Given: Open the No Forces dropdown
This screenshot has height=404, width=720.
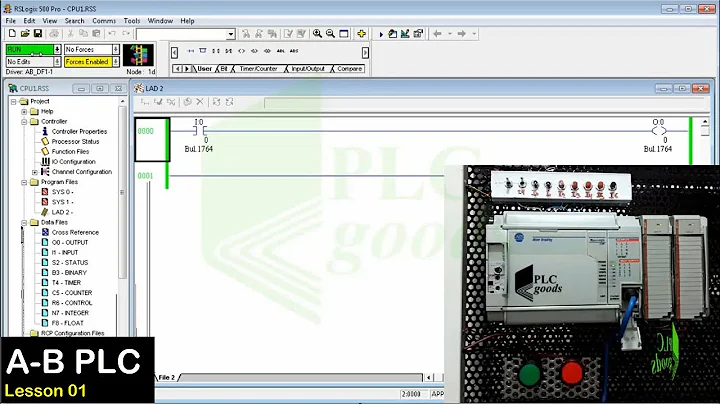Looking at the screenshot, I should click(116, 49).
